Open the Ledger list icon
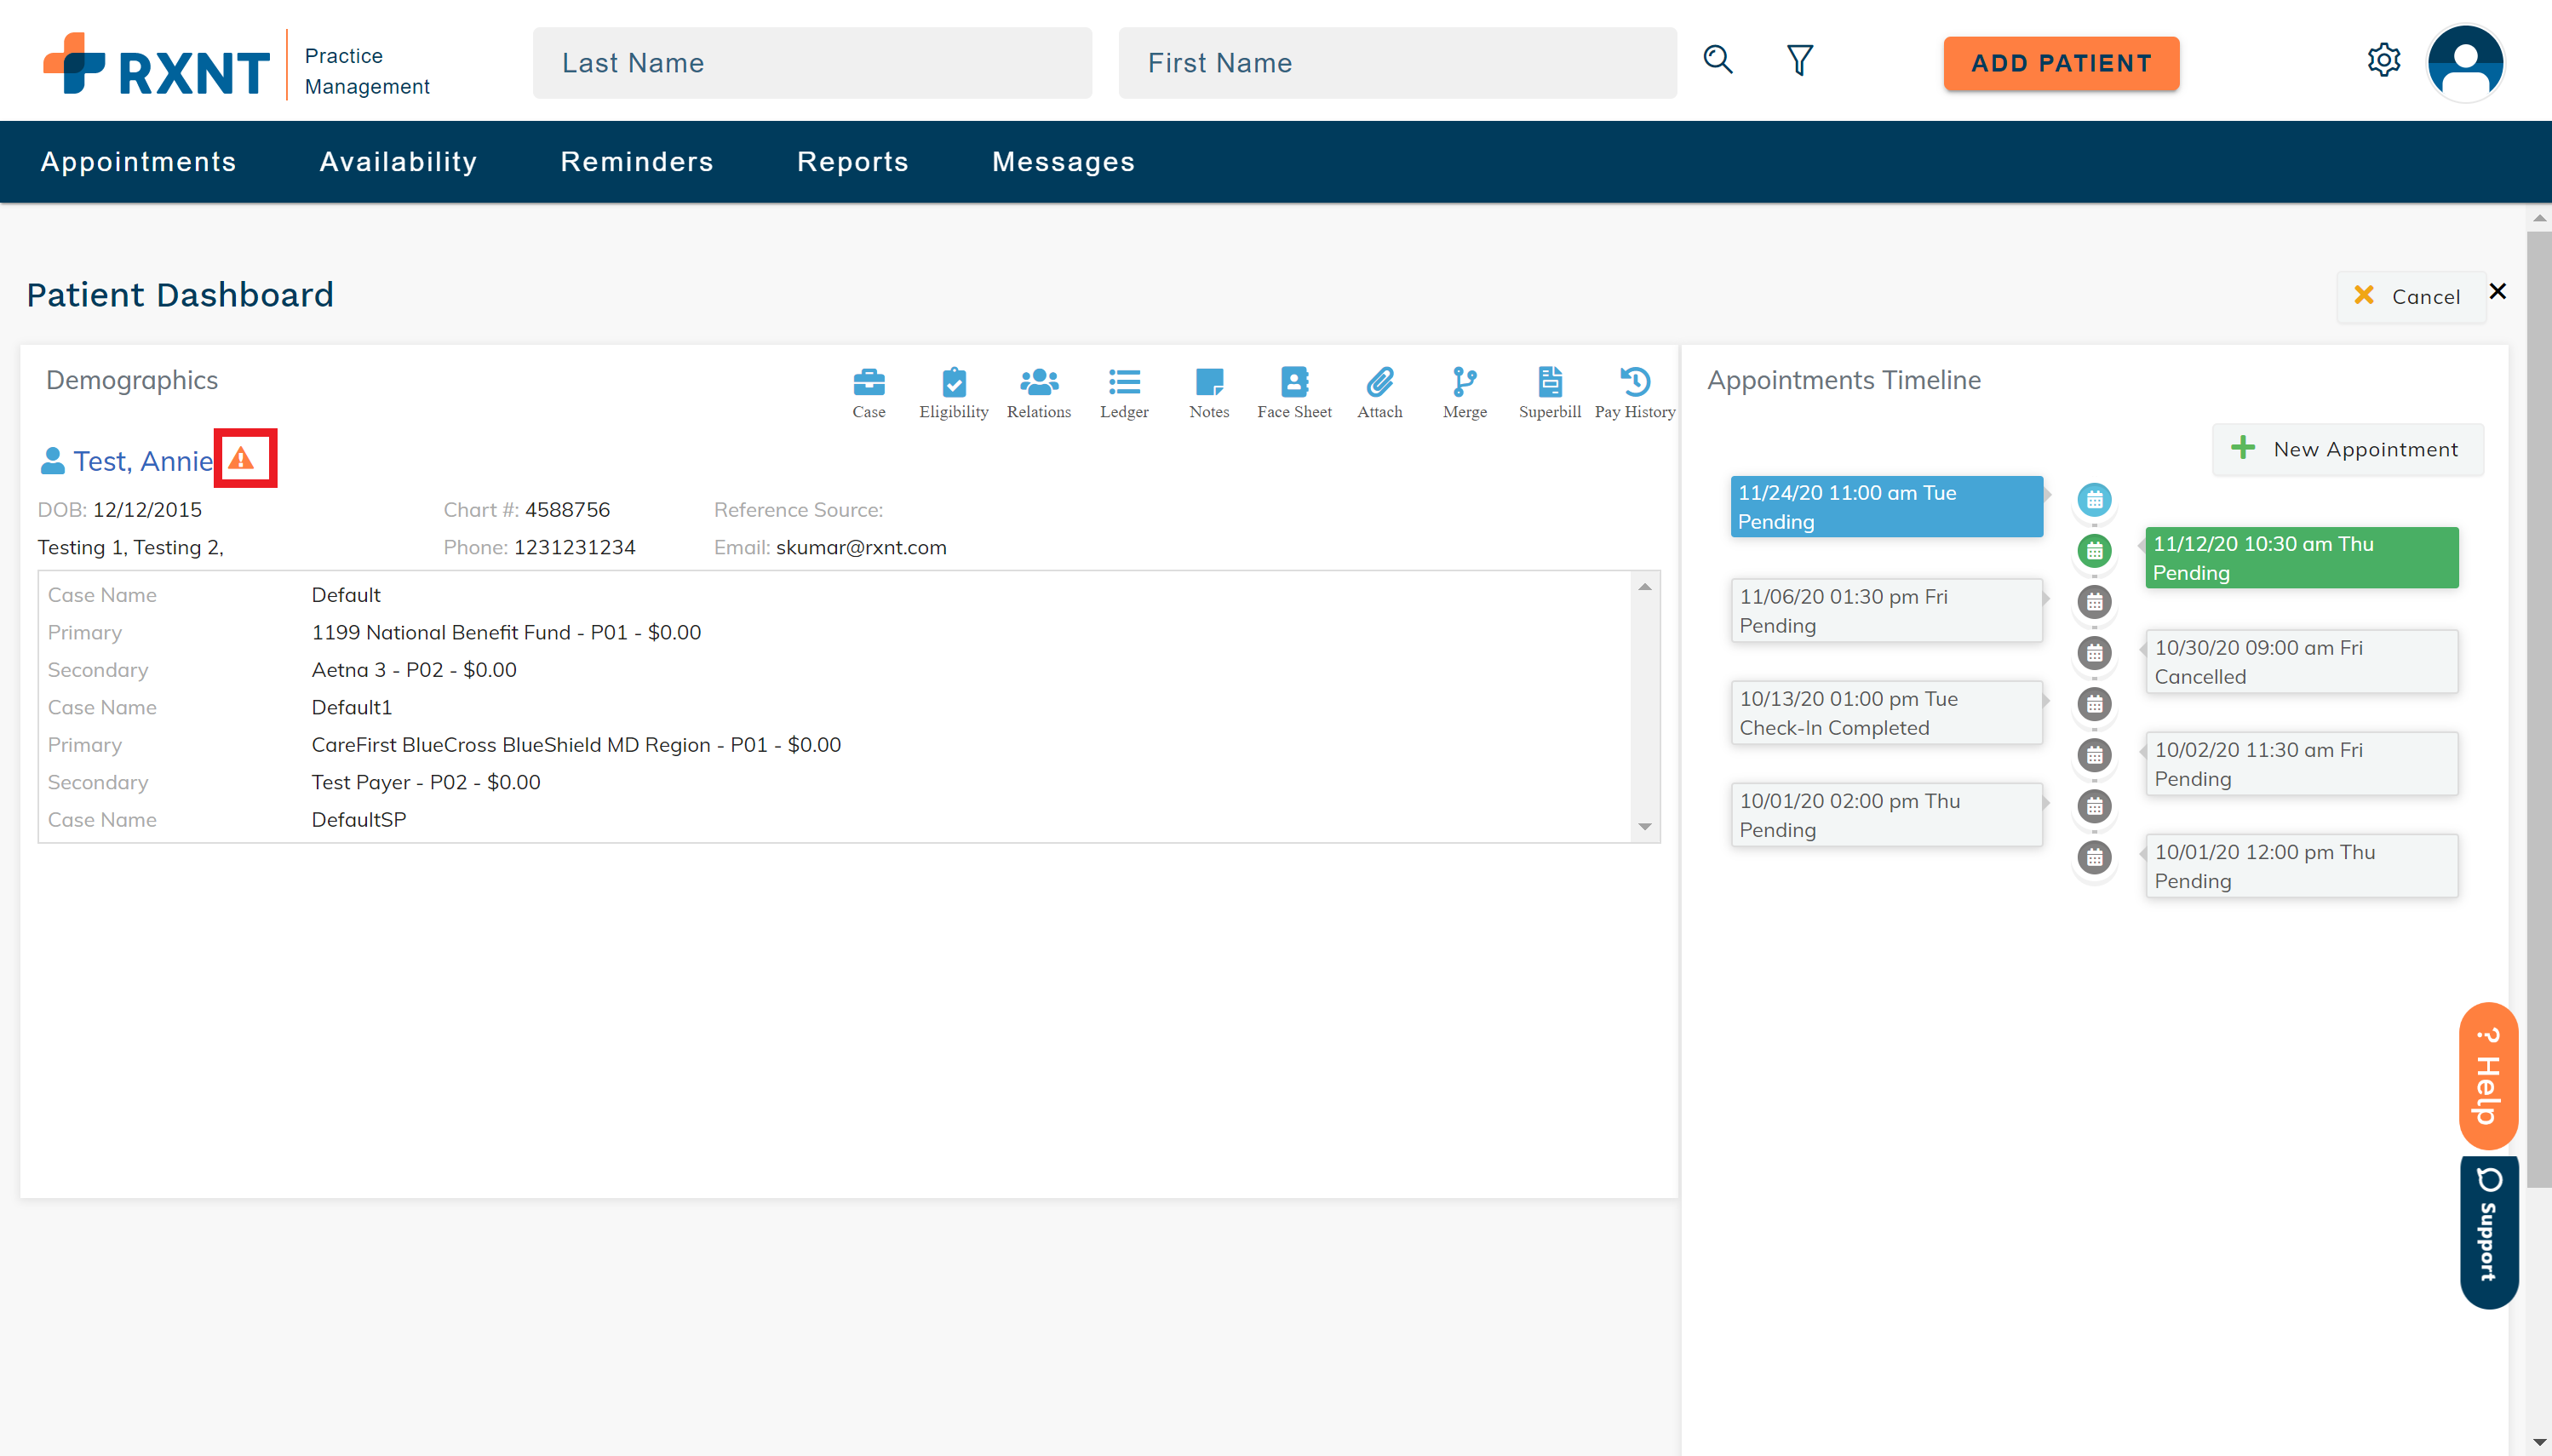Image resolution: width=2552 pixels, height=1456 pixels. pyautogui.click(x=1124, y=382)
